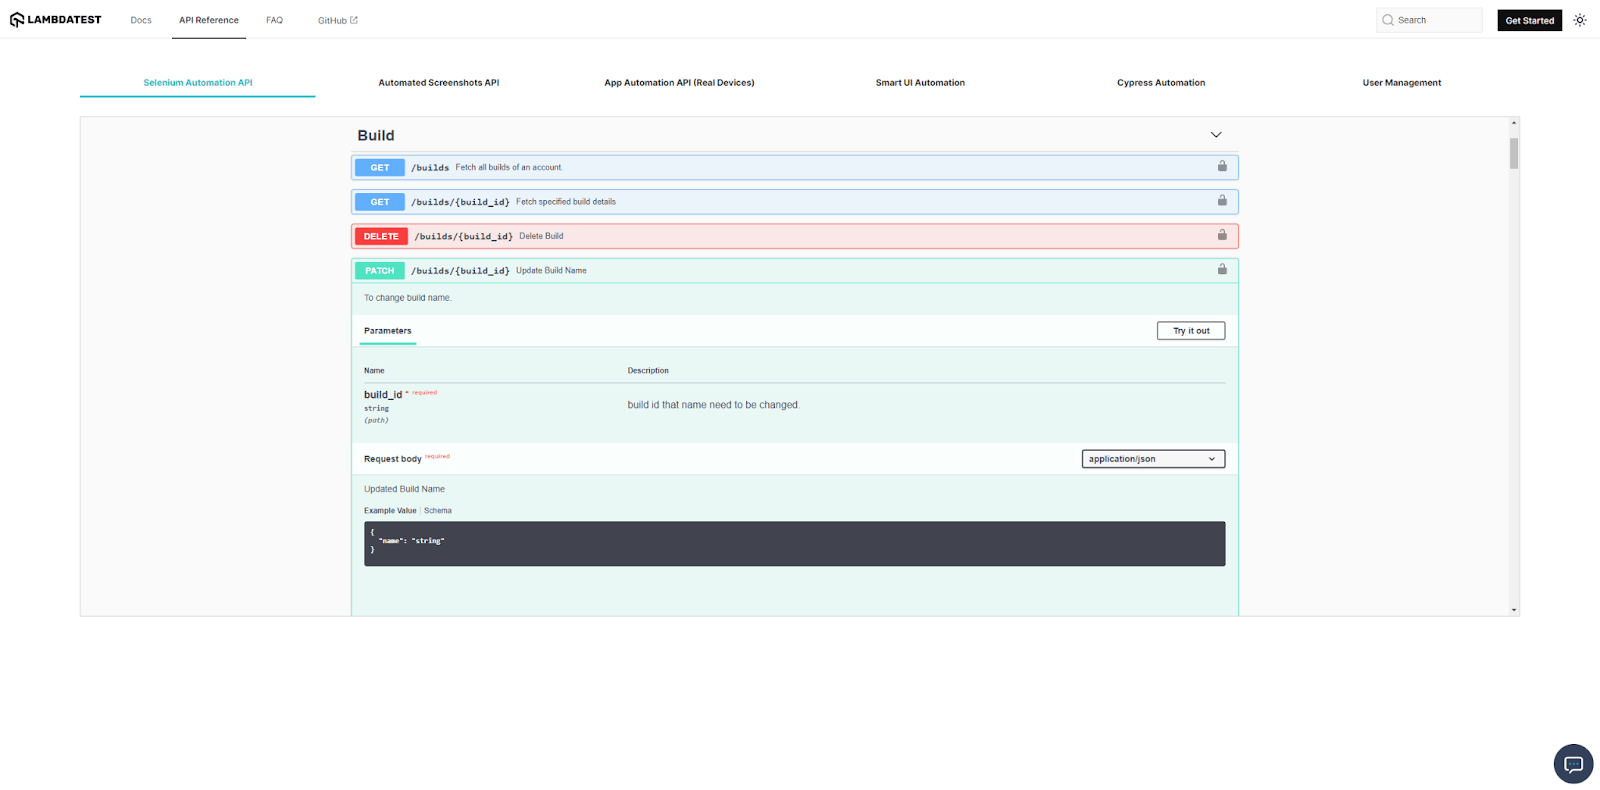Click the 'Updated Build Name' text
This screenshot has height=790, width=1600.
pyautogui.click(x=404, y=489)
